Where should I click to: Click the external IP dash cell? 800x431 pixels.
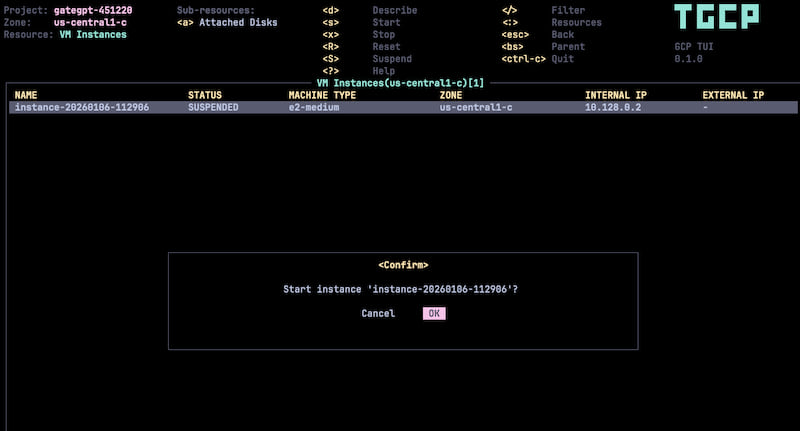tap(705, 107)
